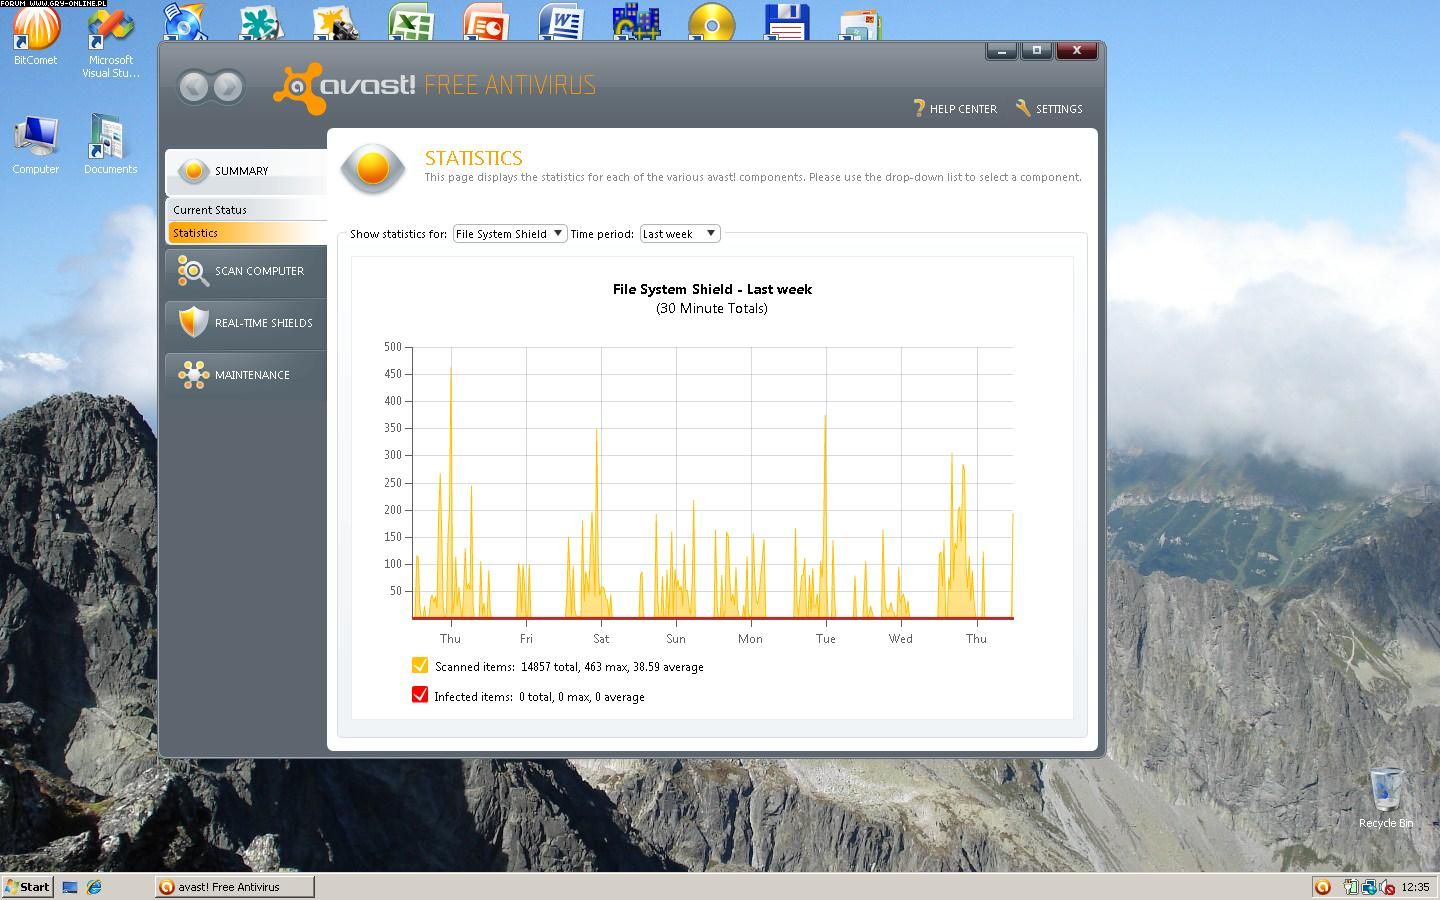This screenshot has width=1440, height=900.
Task: Select the Statistics sub-item in the sidebar
Action: pyautogui.click(x=246, y=233)
